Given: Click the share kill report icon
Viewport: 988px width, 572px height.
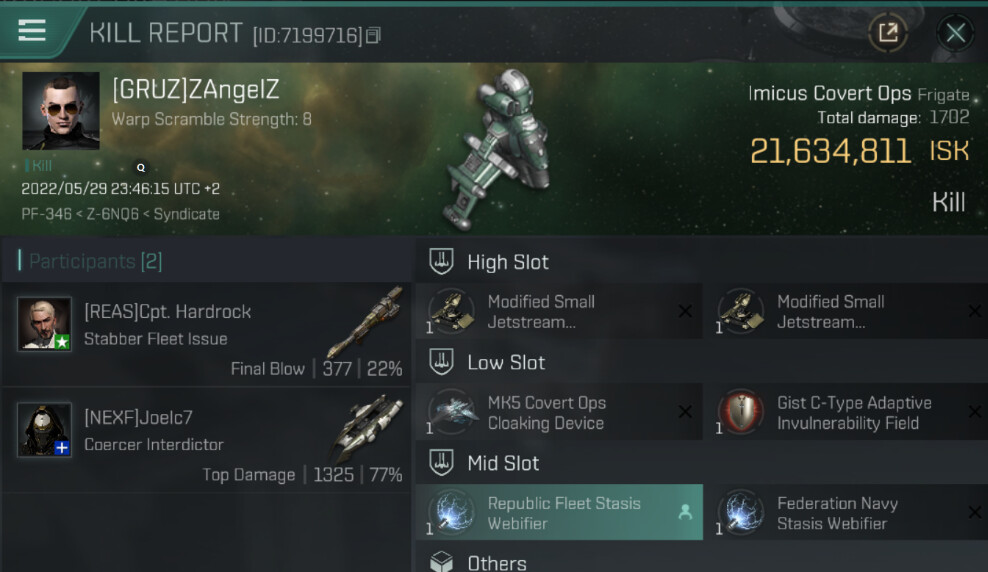Looking at the screenshot, I should (x=887, y=33).
